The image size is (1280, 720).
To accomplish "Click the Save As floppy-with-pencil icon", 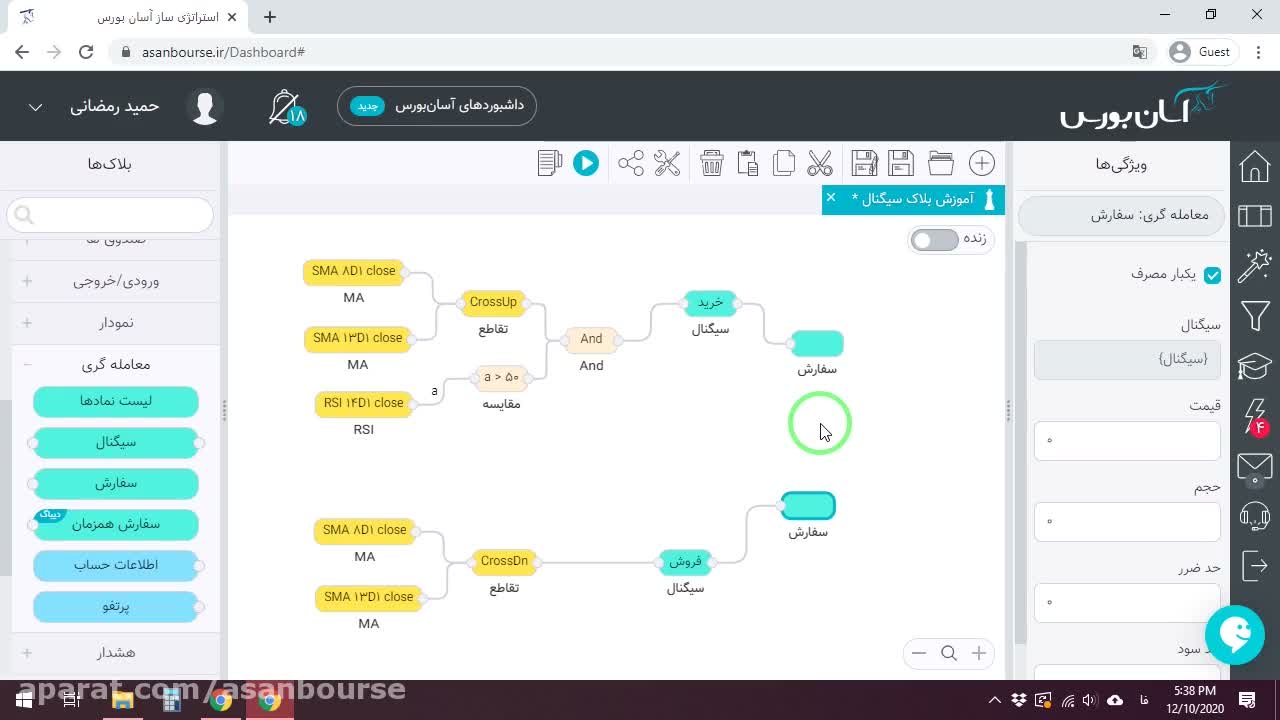I will click(864, 163).
